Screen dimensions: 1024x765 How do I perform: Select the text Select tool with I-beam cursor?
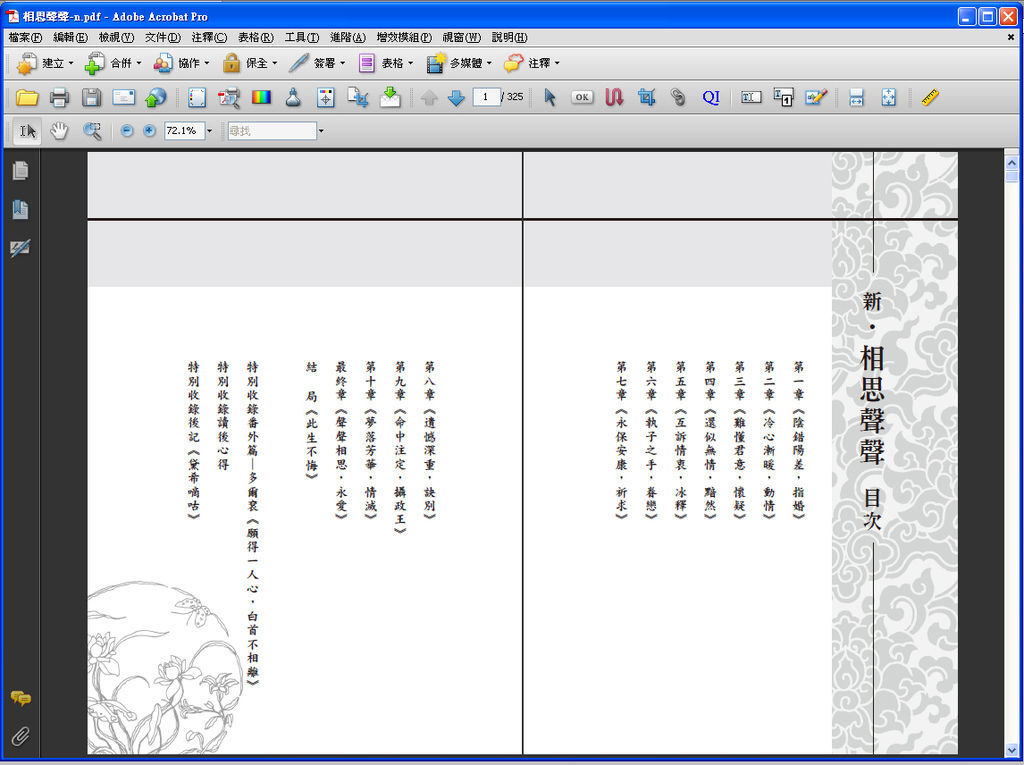point(27,131)
